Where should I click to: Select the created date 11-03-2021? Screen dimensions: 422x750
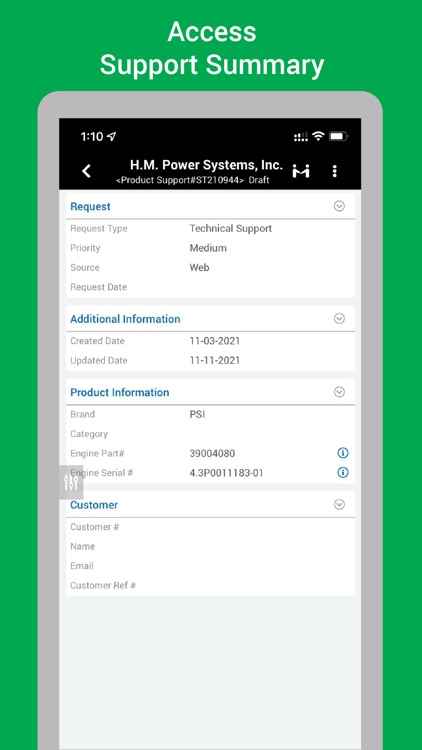coord(215,341)
